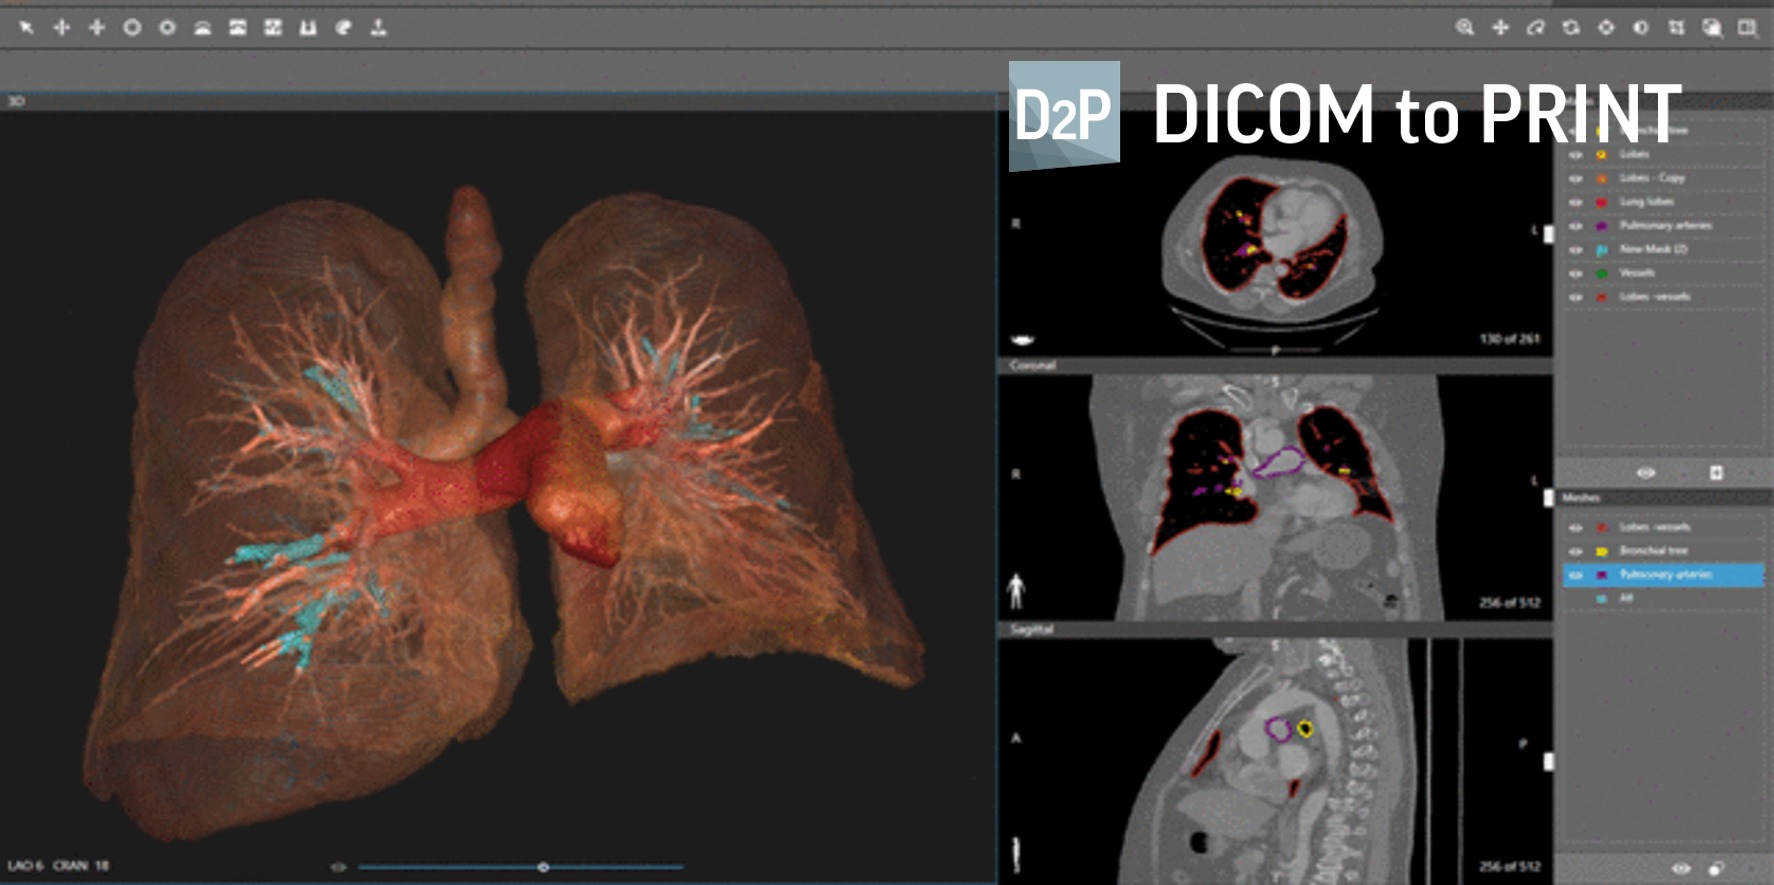Image resolution: width=1774 pixels, height=885 pixels.
Task: Hide the Bronchial tree mesh
Action: coord(1576,551)
